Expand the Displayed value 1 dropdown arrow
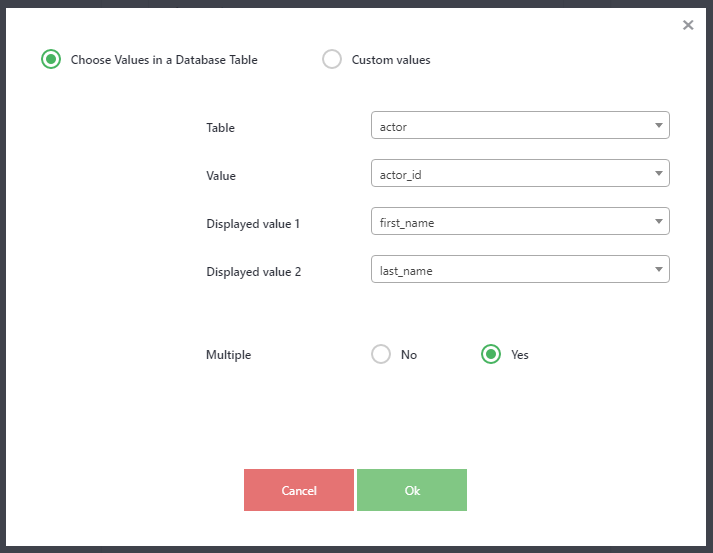Image resolution: width=713 pixels, height=553 pixels. [658, 221]
